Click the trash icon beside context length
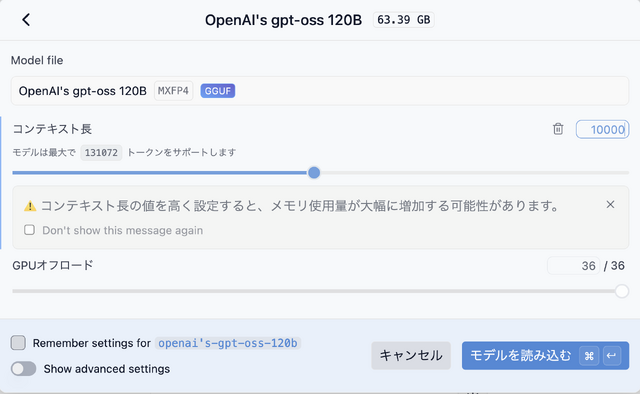 (x=558, y=129)
